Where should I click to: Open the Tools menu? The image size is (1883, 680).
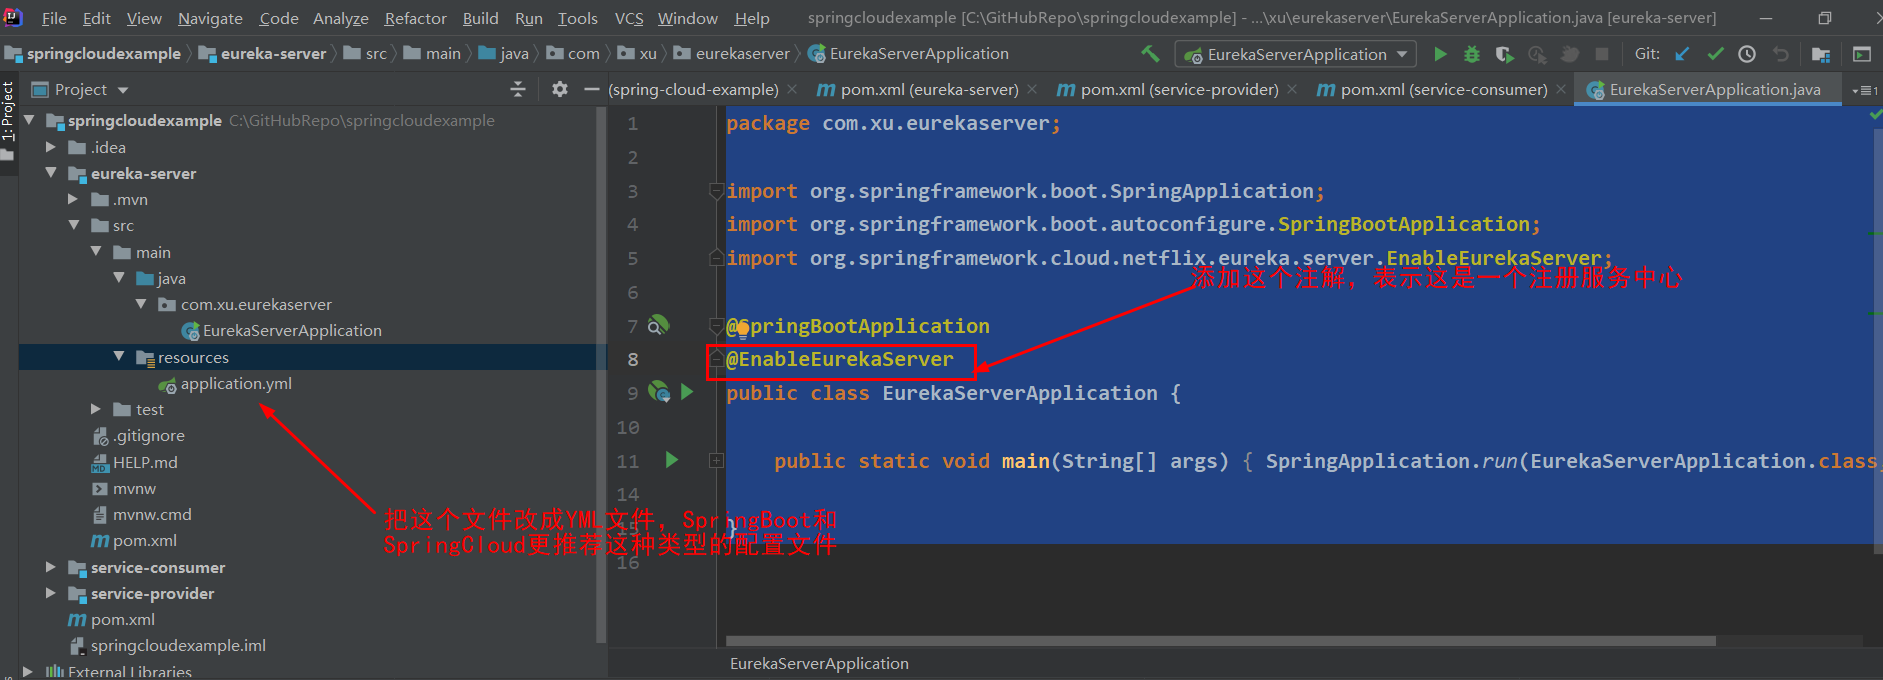(x=577, y=18)
